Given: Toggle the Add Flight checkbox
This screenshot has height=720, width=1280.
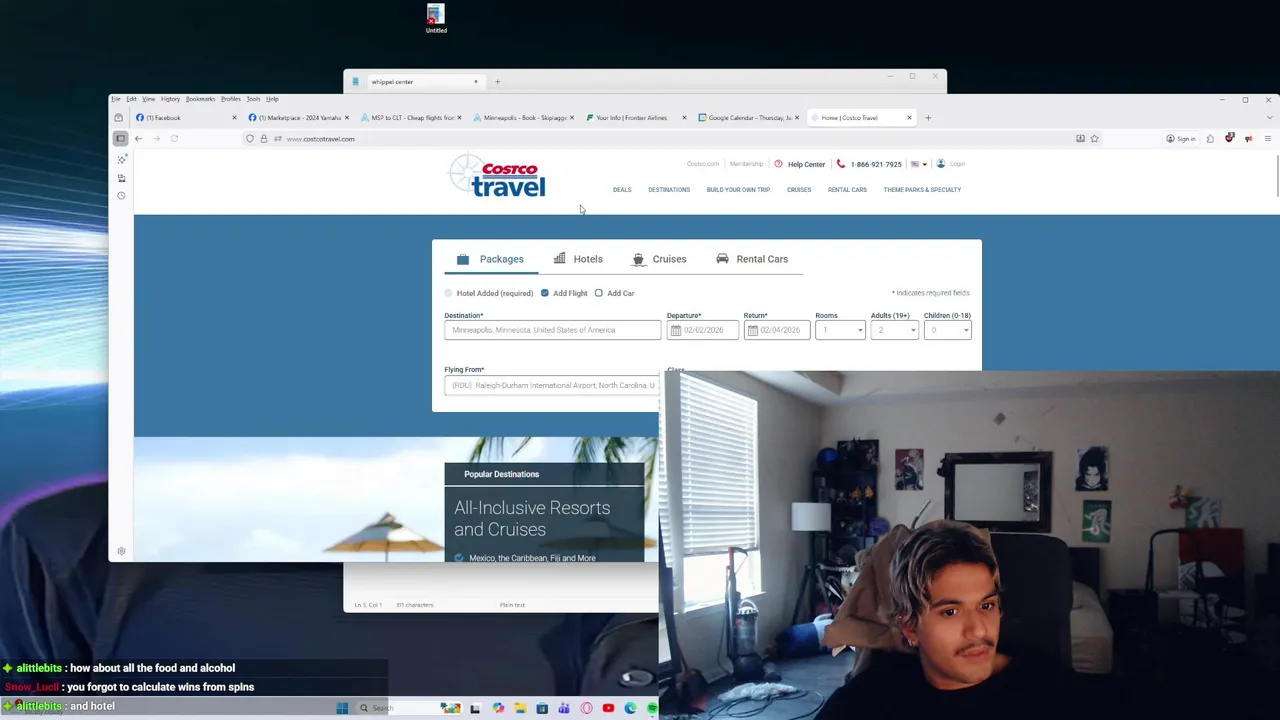Looking at the screenshot, I should pyautogui.click(x=545, y=293).
